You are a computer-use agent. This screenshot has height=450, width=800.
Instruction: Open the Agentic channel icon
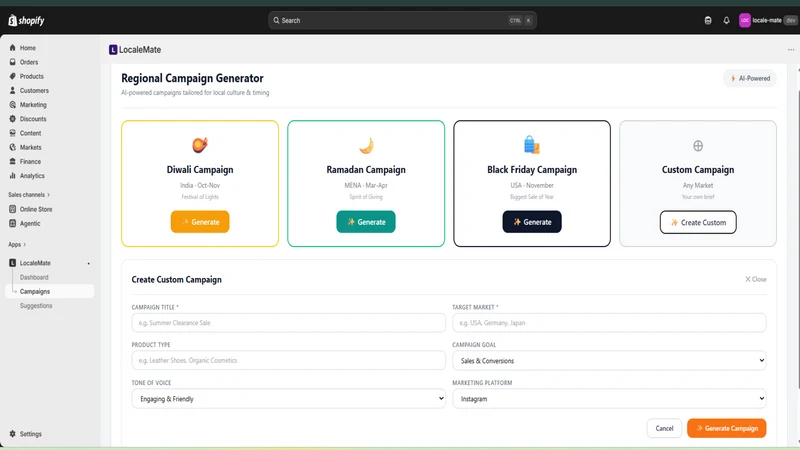click(13, 223)
